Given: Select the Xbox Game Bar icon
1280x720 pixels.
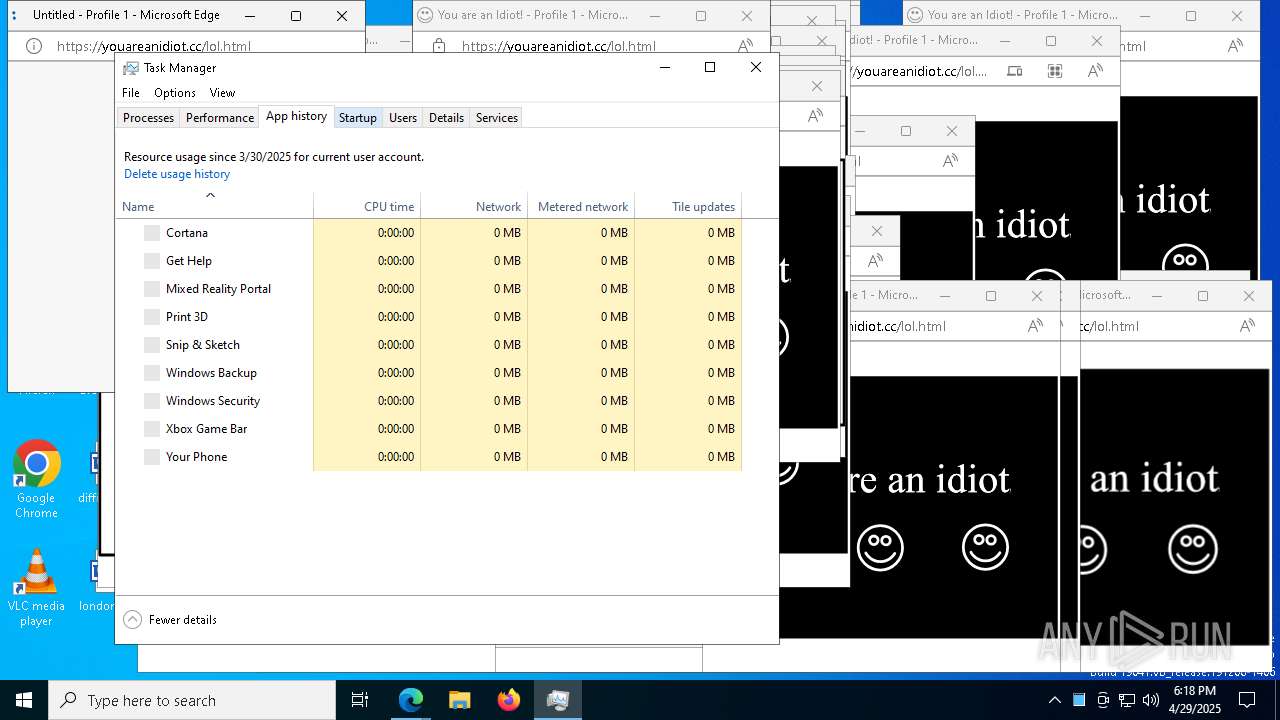Looking at the screenshot, I should [152, 429].
